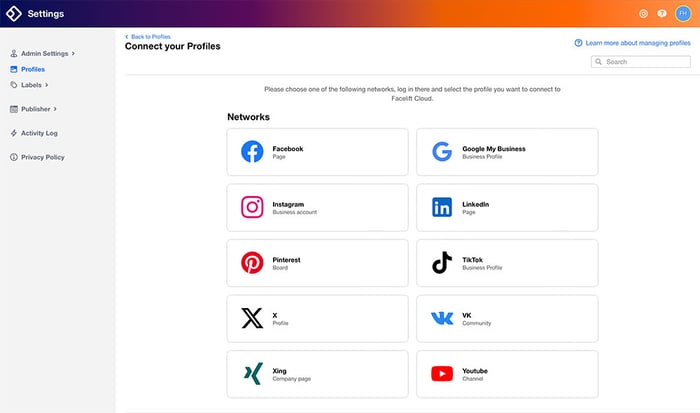Click the VK logo icon
Screen dimensions: 700x413
[442, 318]
